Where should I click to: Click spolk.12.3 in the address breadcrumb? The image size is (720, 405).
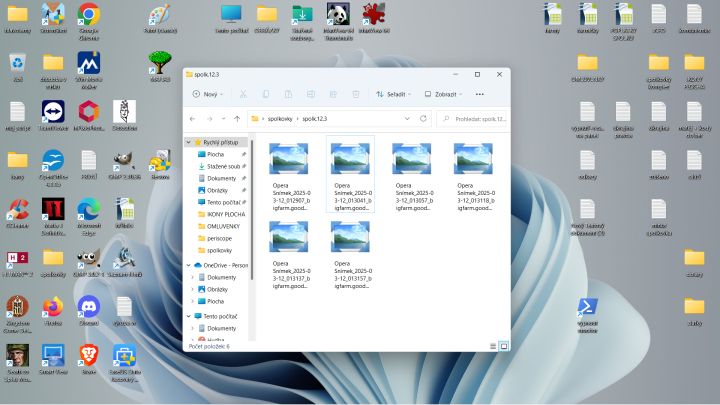(315, 119)
